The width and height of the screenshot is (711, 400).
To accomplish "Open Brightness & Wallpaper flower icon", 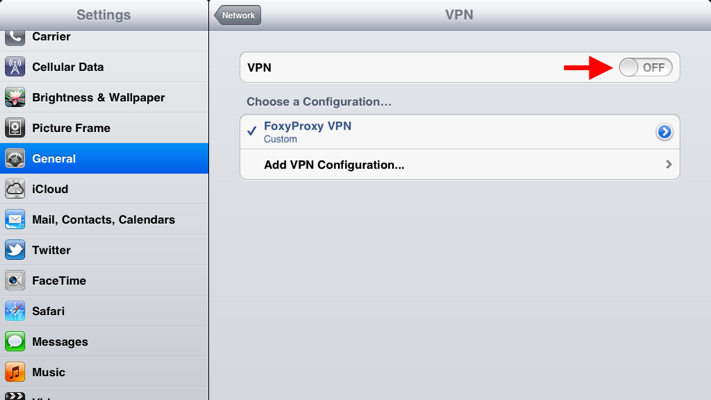I will coord(15,98).
